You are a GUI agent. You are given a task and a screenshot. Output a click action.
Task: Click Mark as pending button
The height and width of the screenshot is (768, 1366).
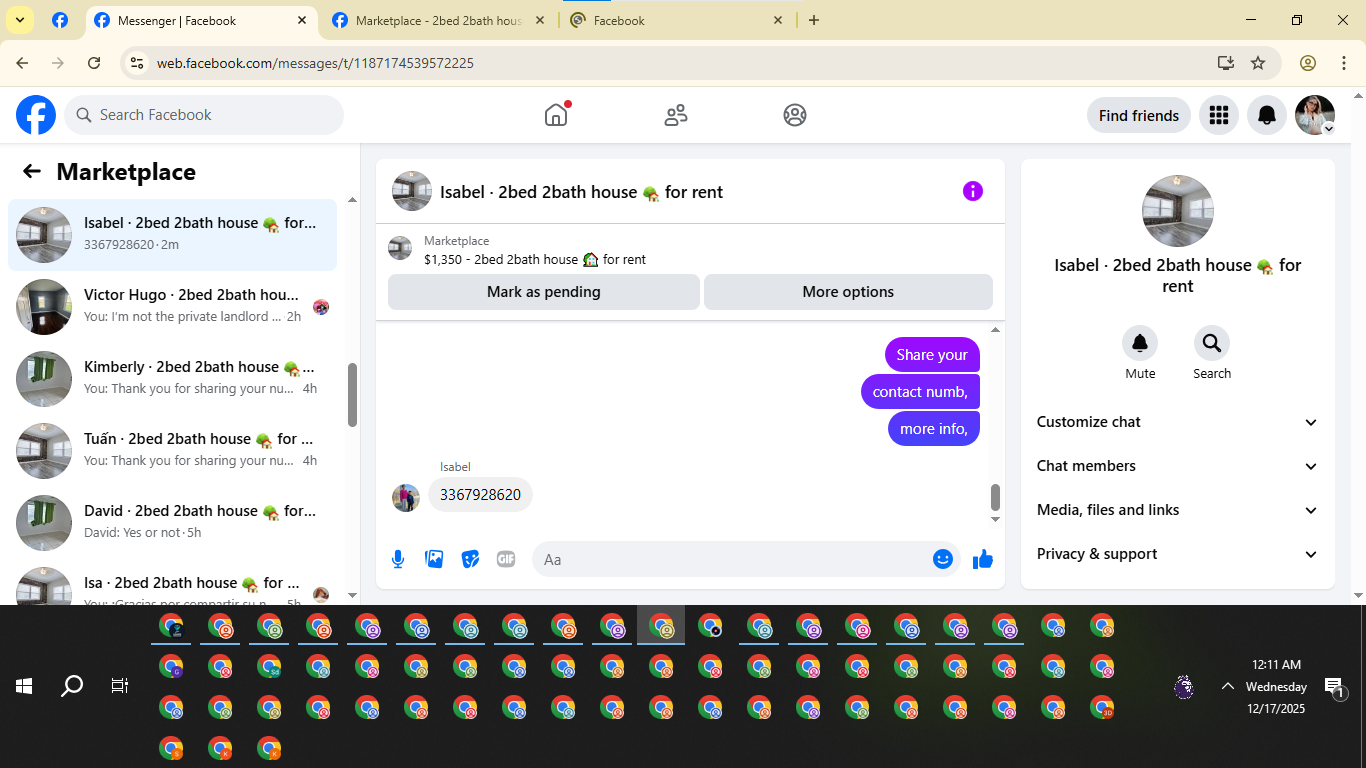(544, 292)
